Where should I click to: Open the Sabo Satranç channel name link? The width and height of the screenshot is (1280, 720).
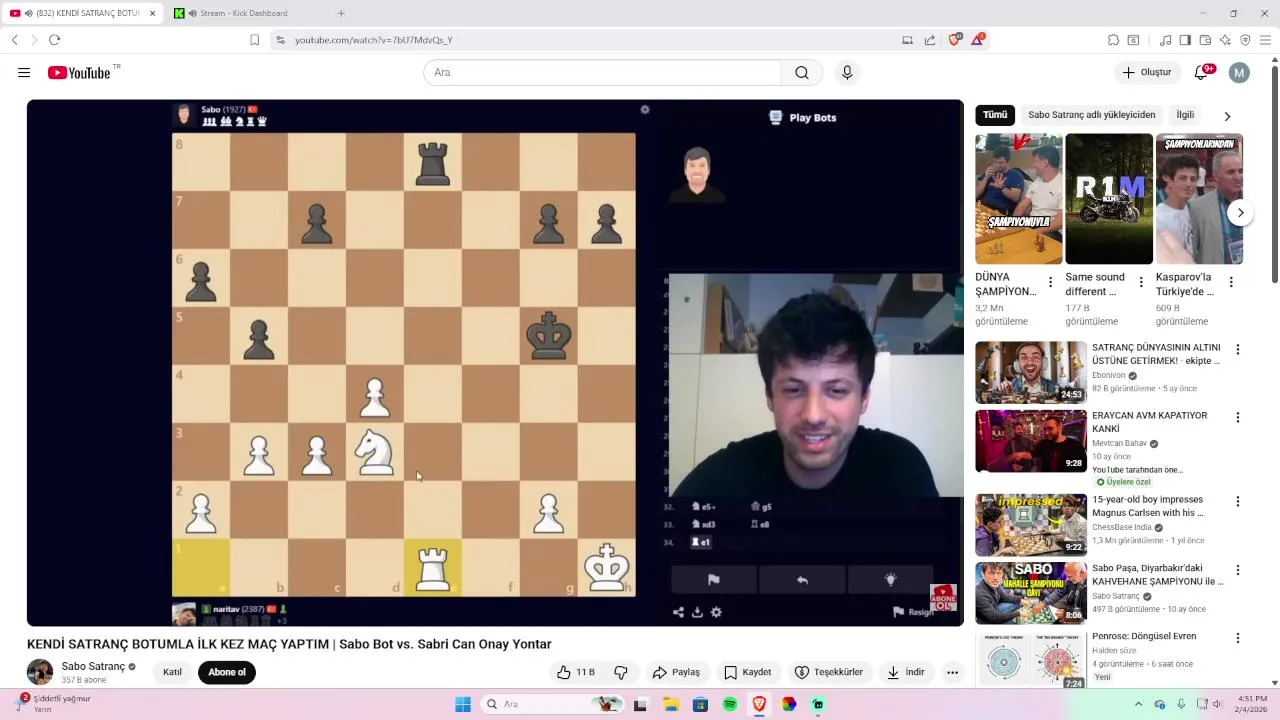[93, 666]
